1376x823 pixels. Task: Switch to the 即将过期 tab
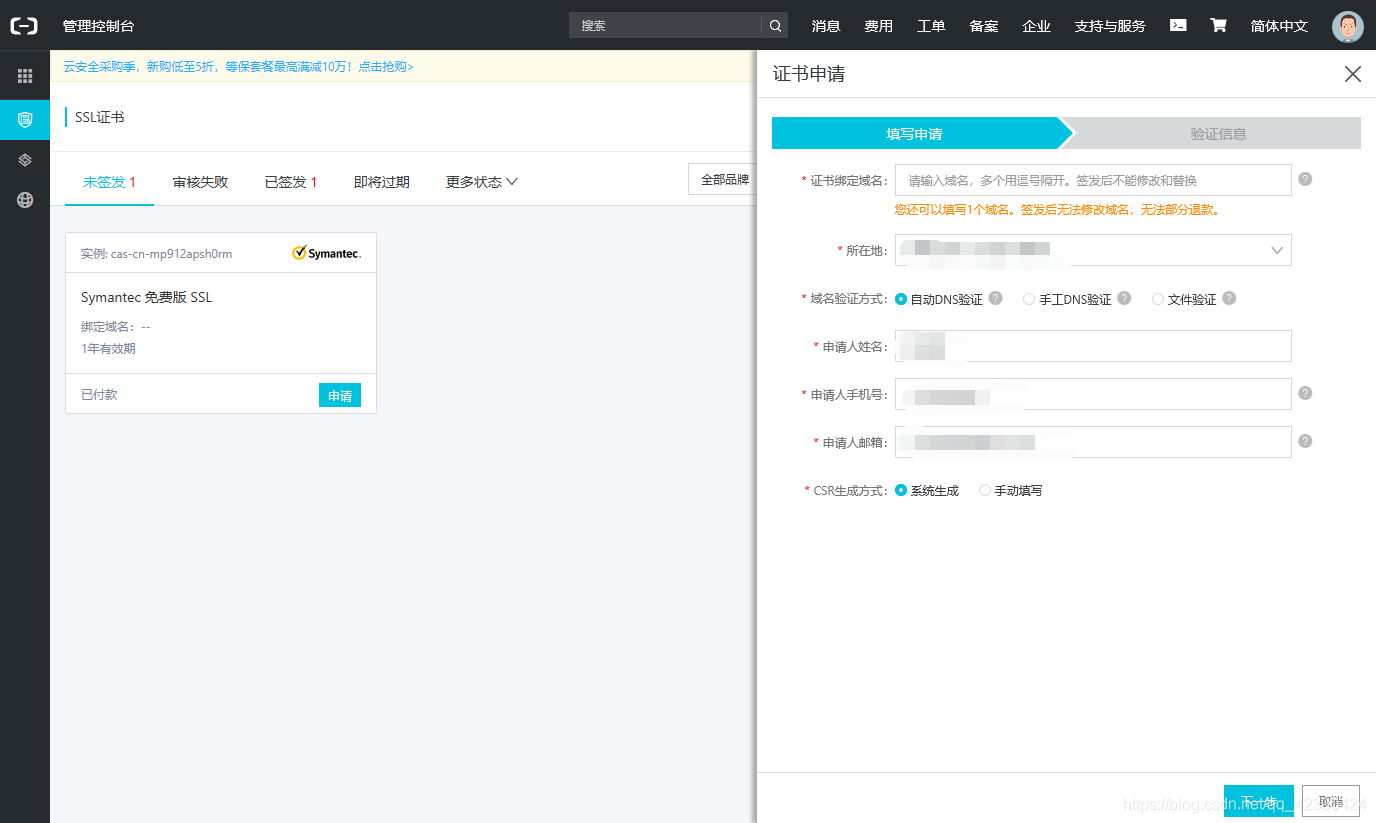[x=382, y=182]
